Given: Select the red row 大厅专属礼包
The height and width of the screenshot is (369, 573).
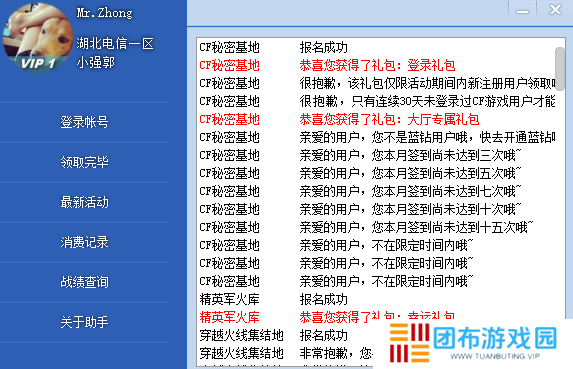Looking at the screenshot, I should [x=376, y=119].
